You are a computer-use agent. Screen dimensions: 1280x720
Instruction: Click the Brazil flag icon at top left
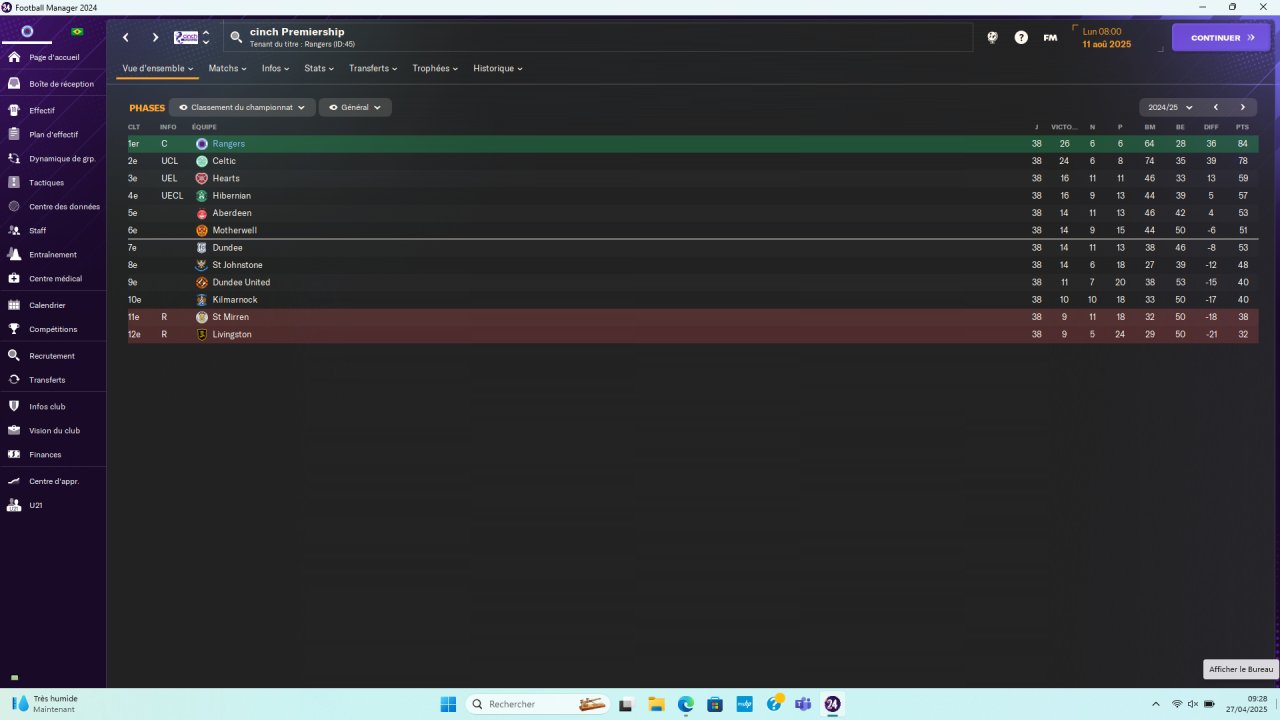click(77, 32)
